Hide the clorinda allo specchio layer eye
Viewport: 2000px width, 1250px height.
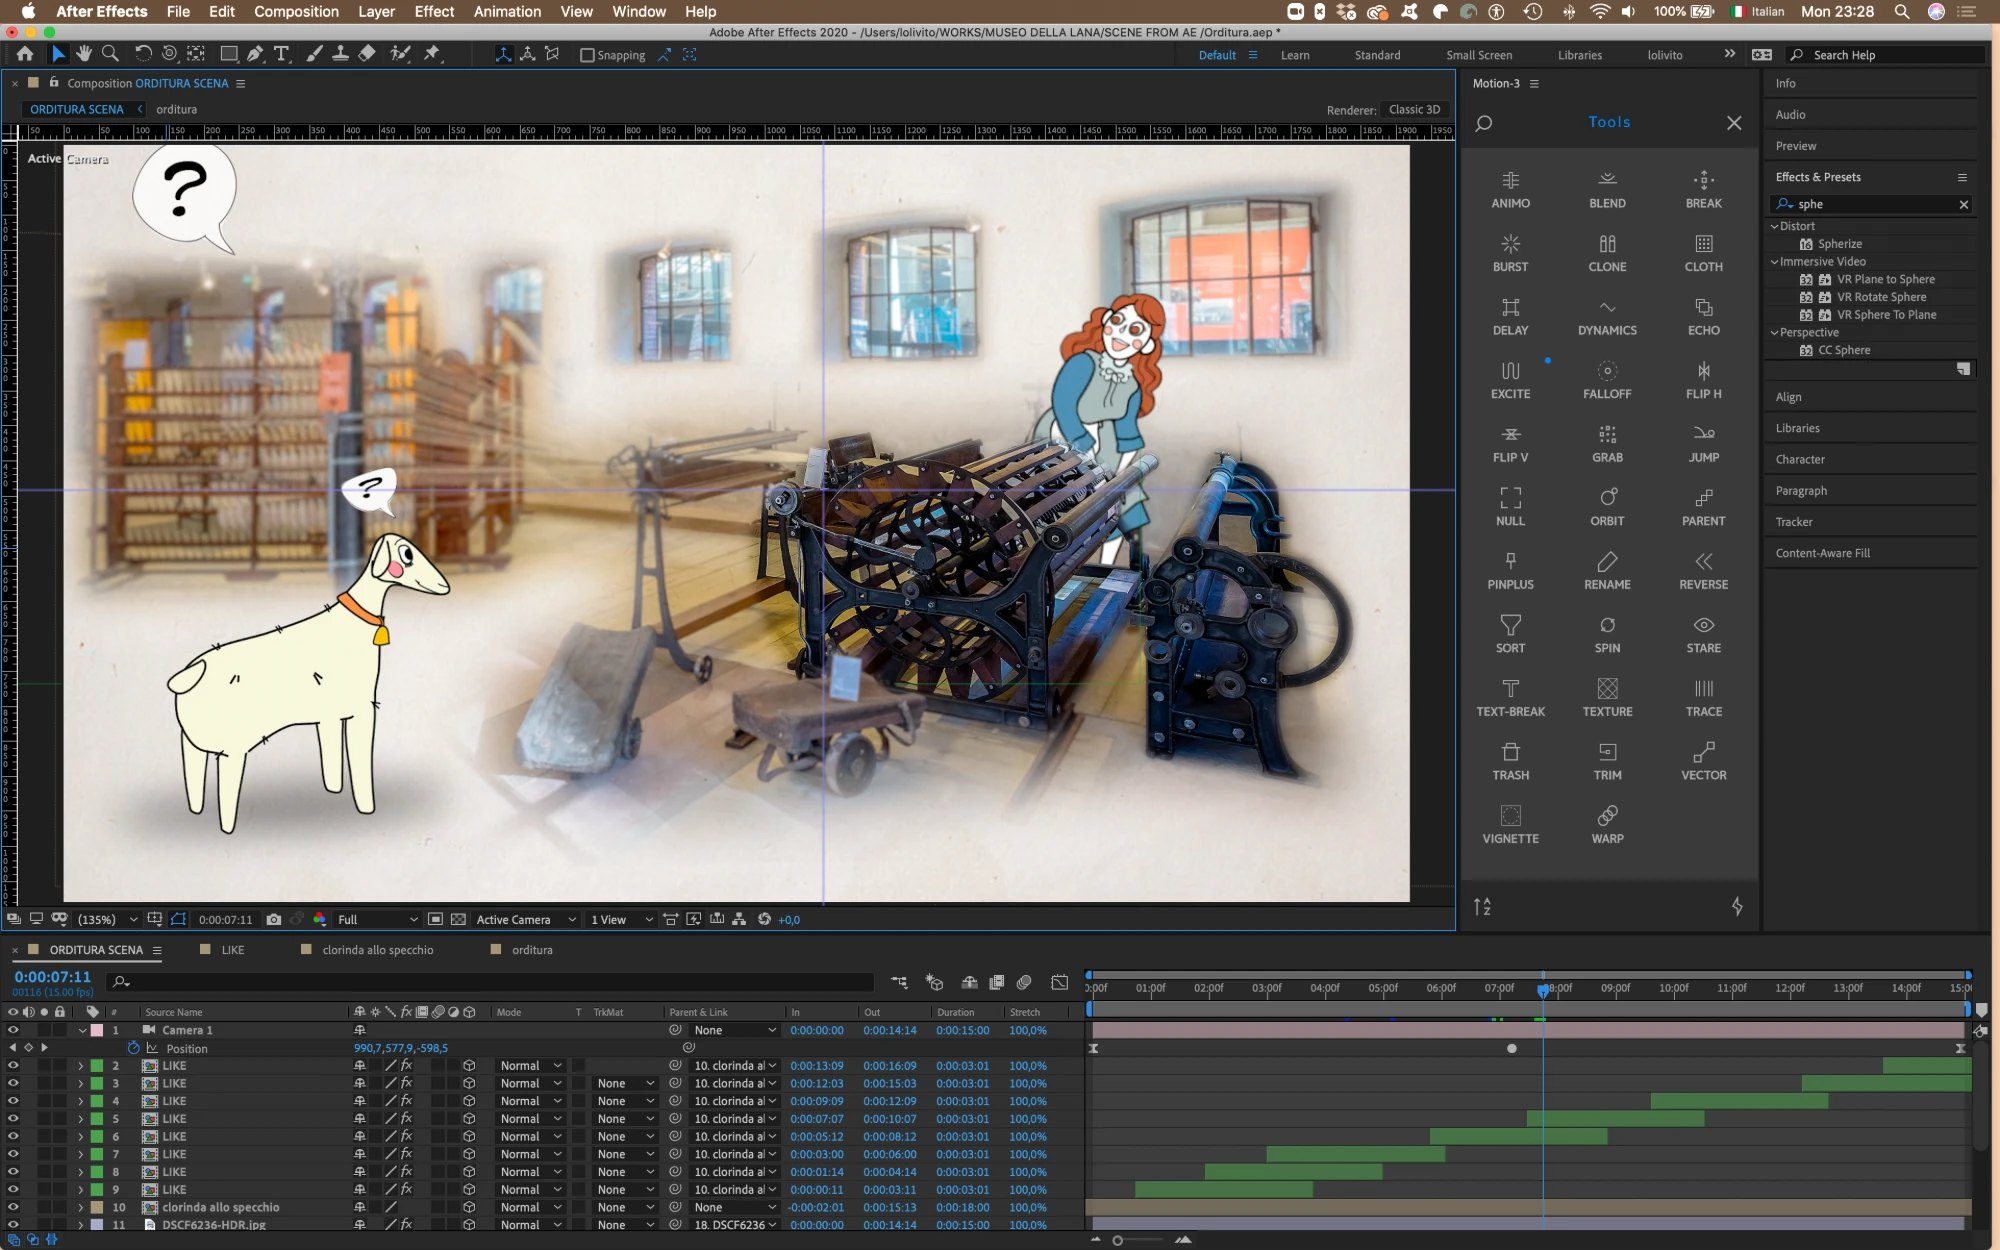(13, 1207)
